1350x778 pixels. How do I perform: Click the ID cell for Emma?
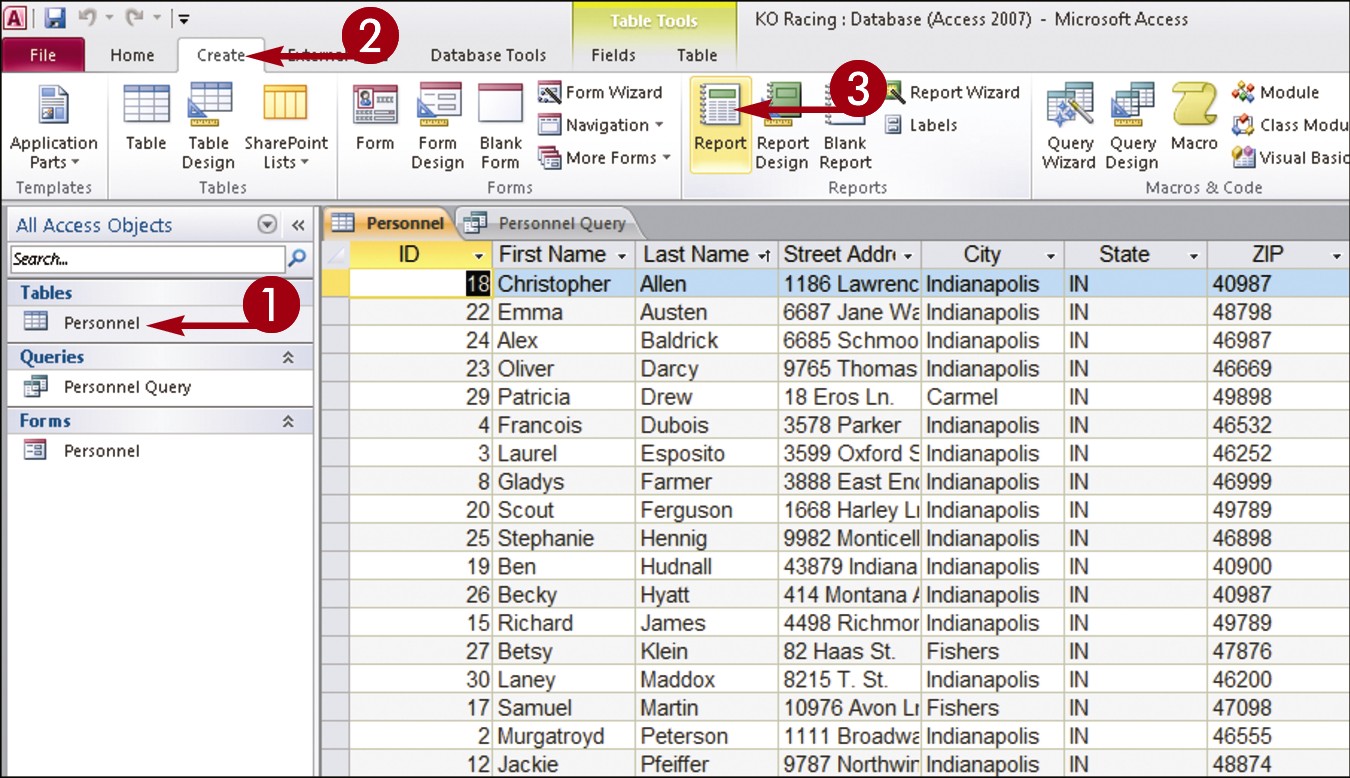421,312
